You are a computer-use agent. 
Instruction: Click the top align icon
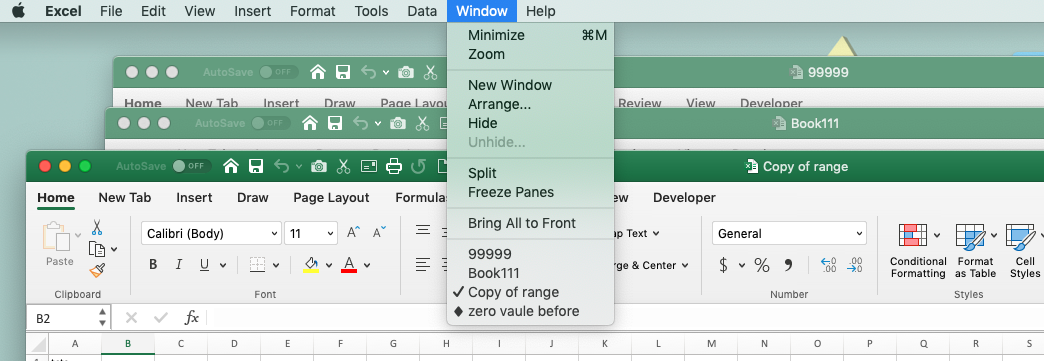click(423, 231)
